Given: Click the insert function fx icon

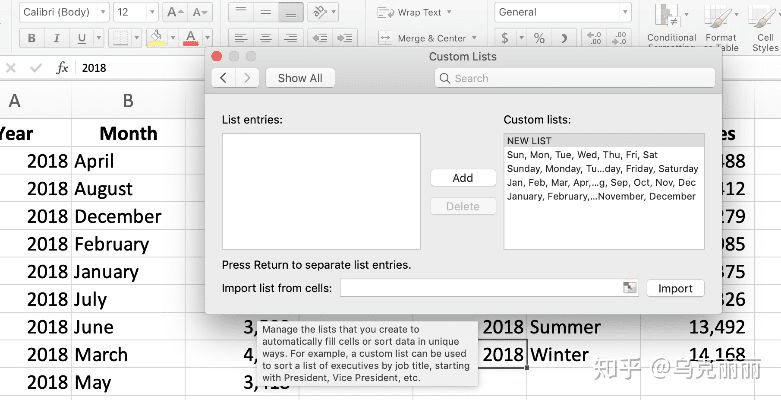Looking at the screenshot, I should click(62, 68).
